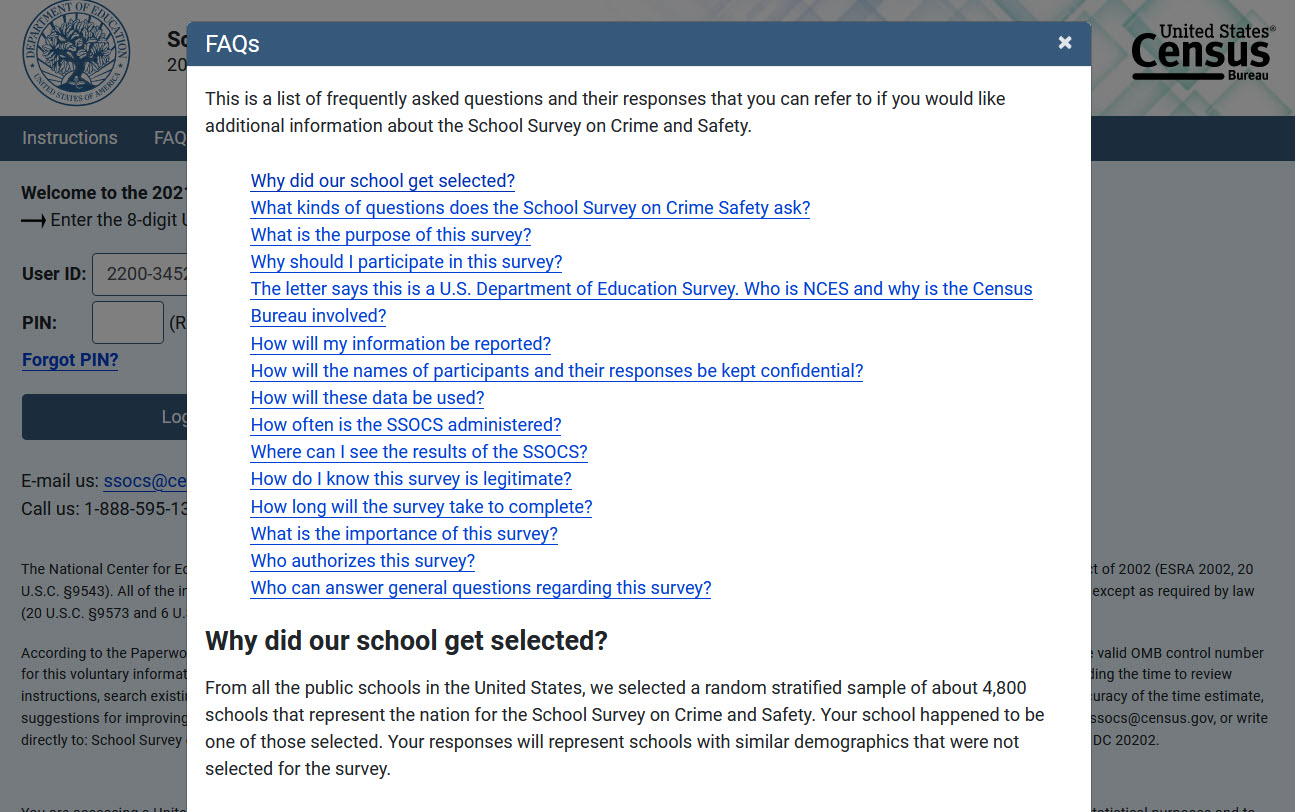Click the United States Census Bureau logo

pyautogui.click(x=1201, y=53)
